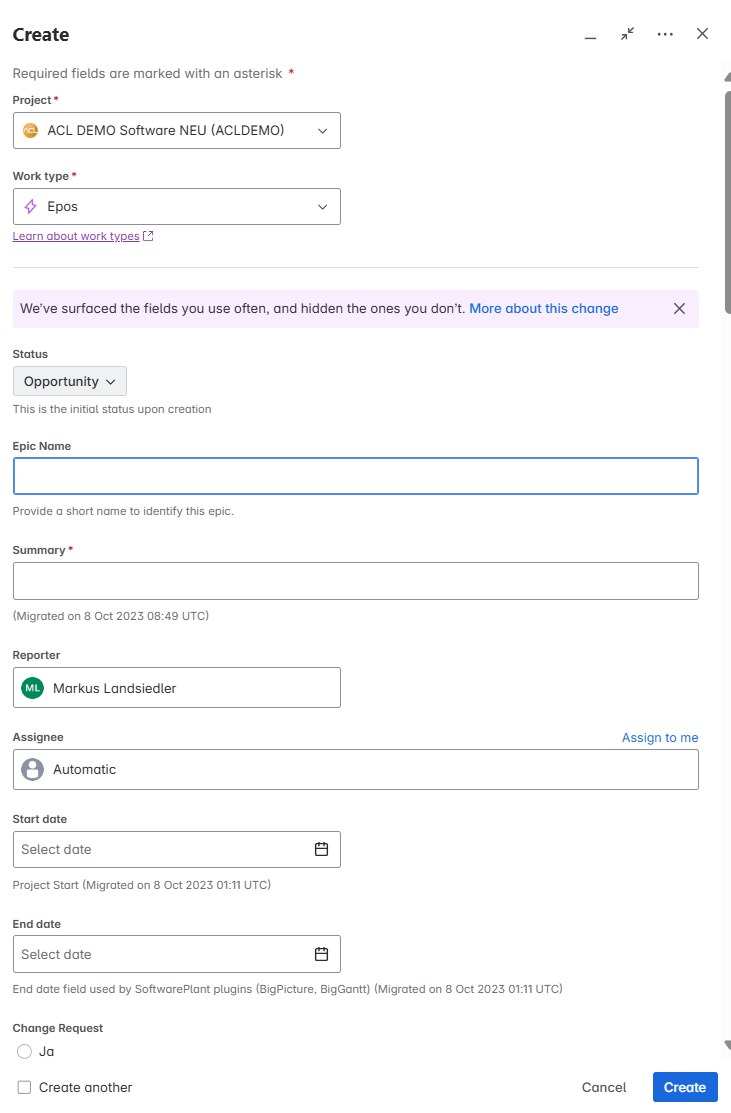Click Assign to me link
The height and width of the screenshot is (1113, 731).
pos(660,738)
